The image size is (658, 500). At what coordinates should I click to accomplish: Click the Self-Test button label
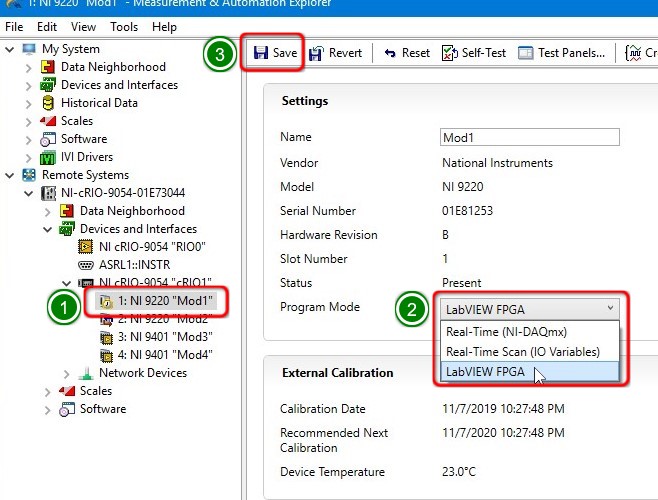[484, 53]
